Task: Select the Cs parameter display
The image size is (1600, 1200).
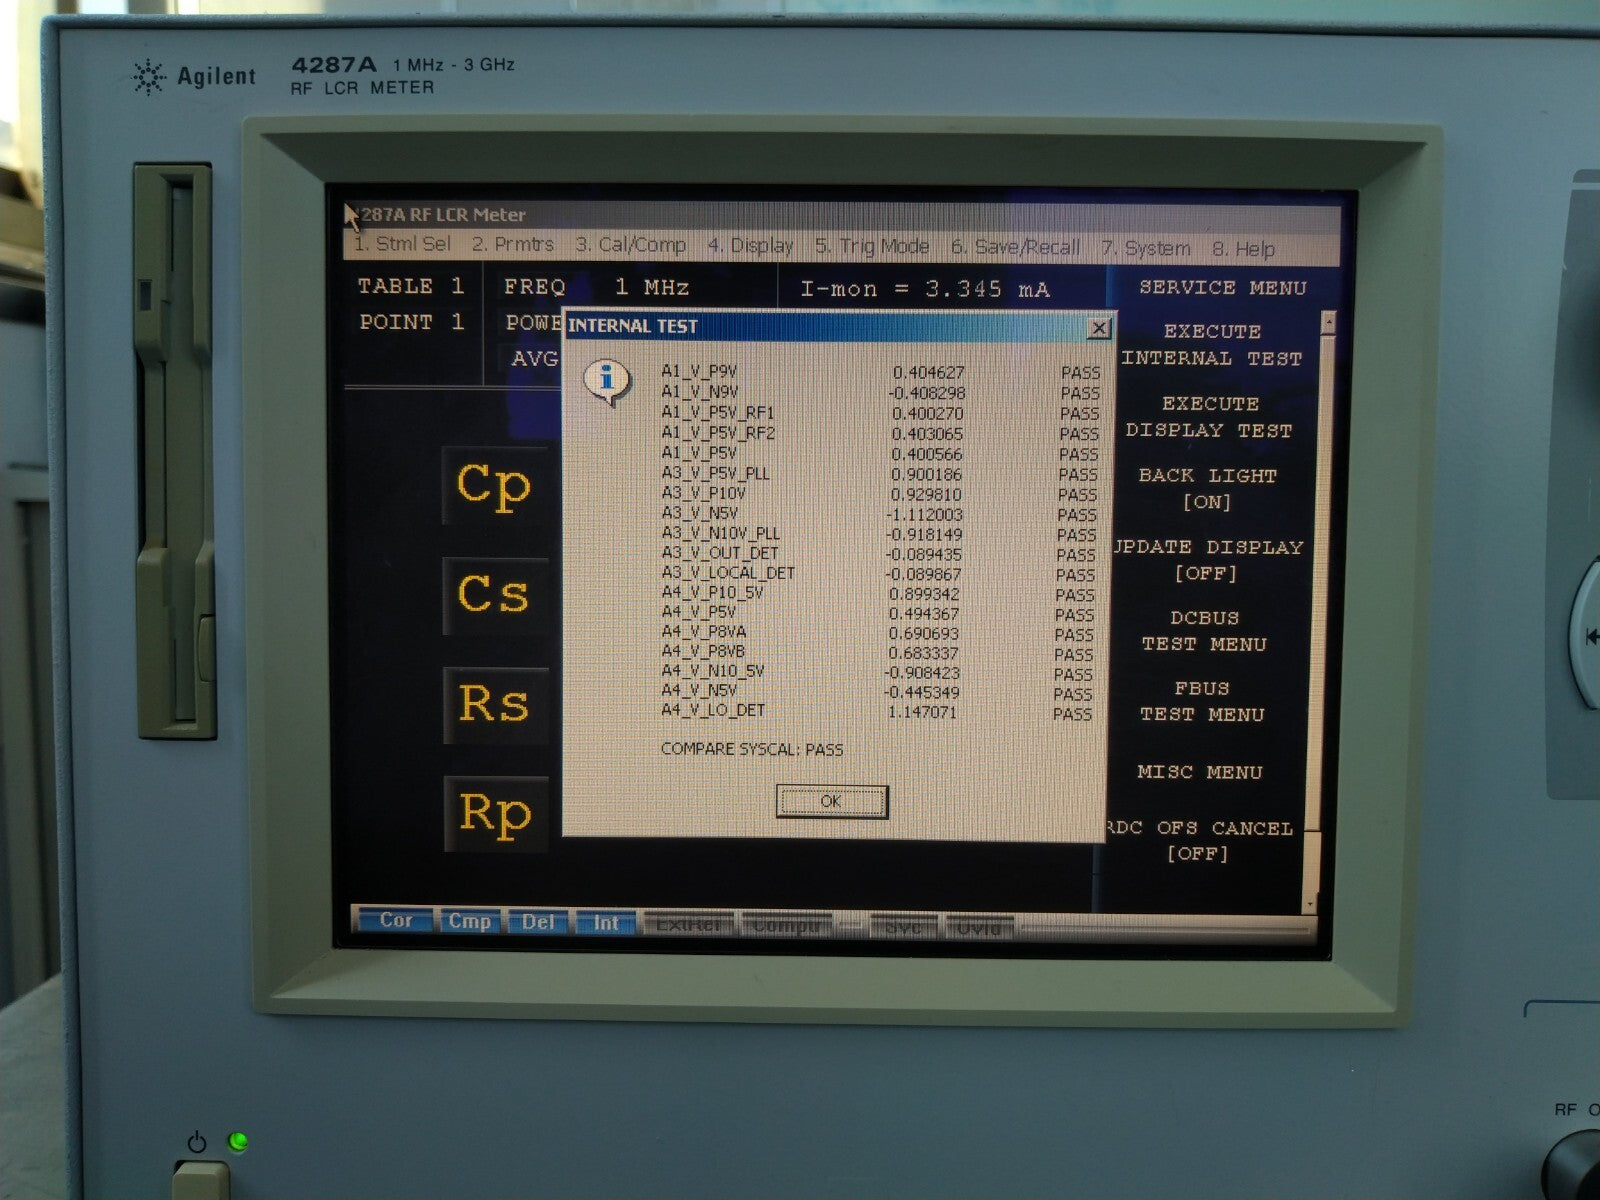Action: coord(493,595)
